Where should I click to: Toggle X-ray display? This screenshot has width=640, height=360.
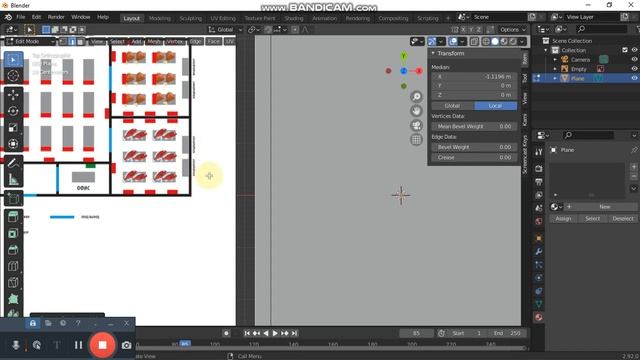click(474, 42)
